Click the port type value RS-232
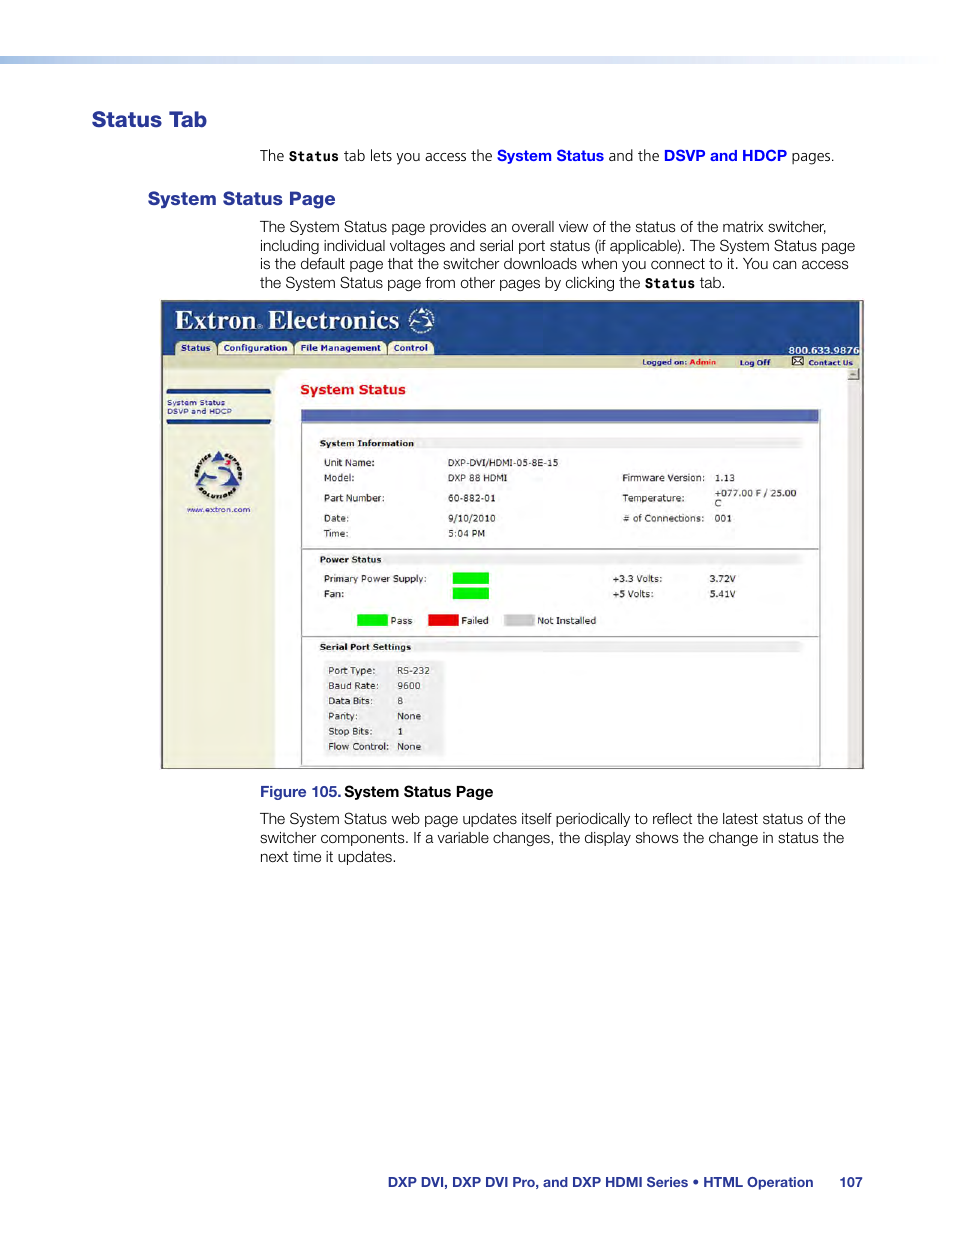The width and height of the screenshot is (954, 1235). tap(413, 671)
